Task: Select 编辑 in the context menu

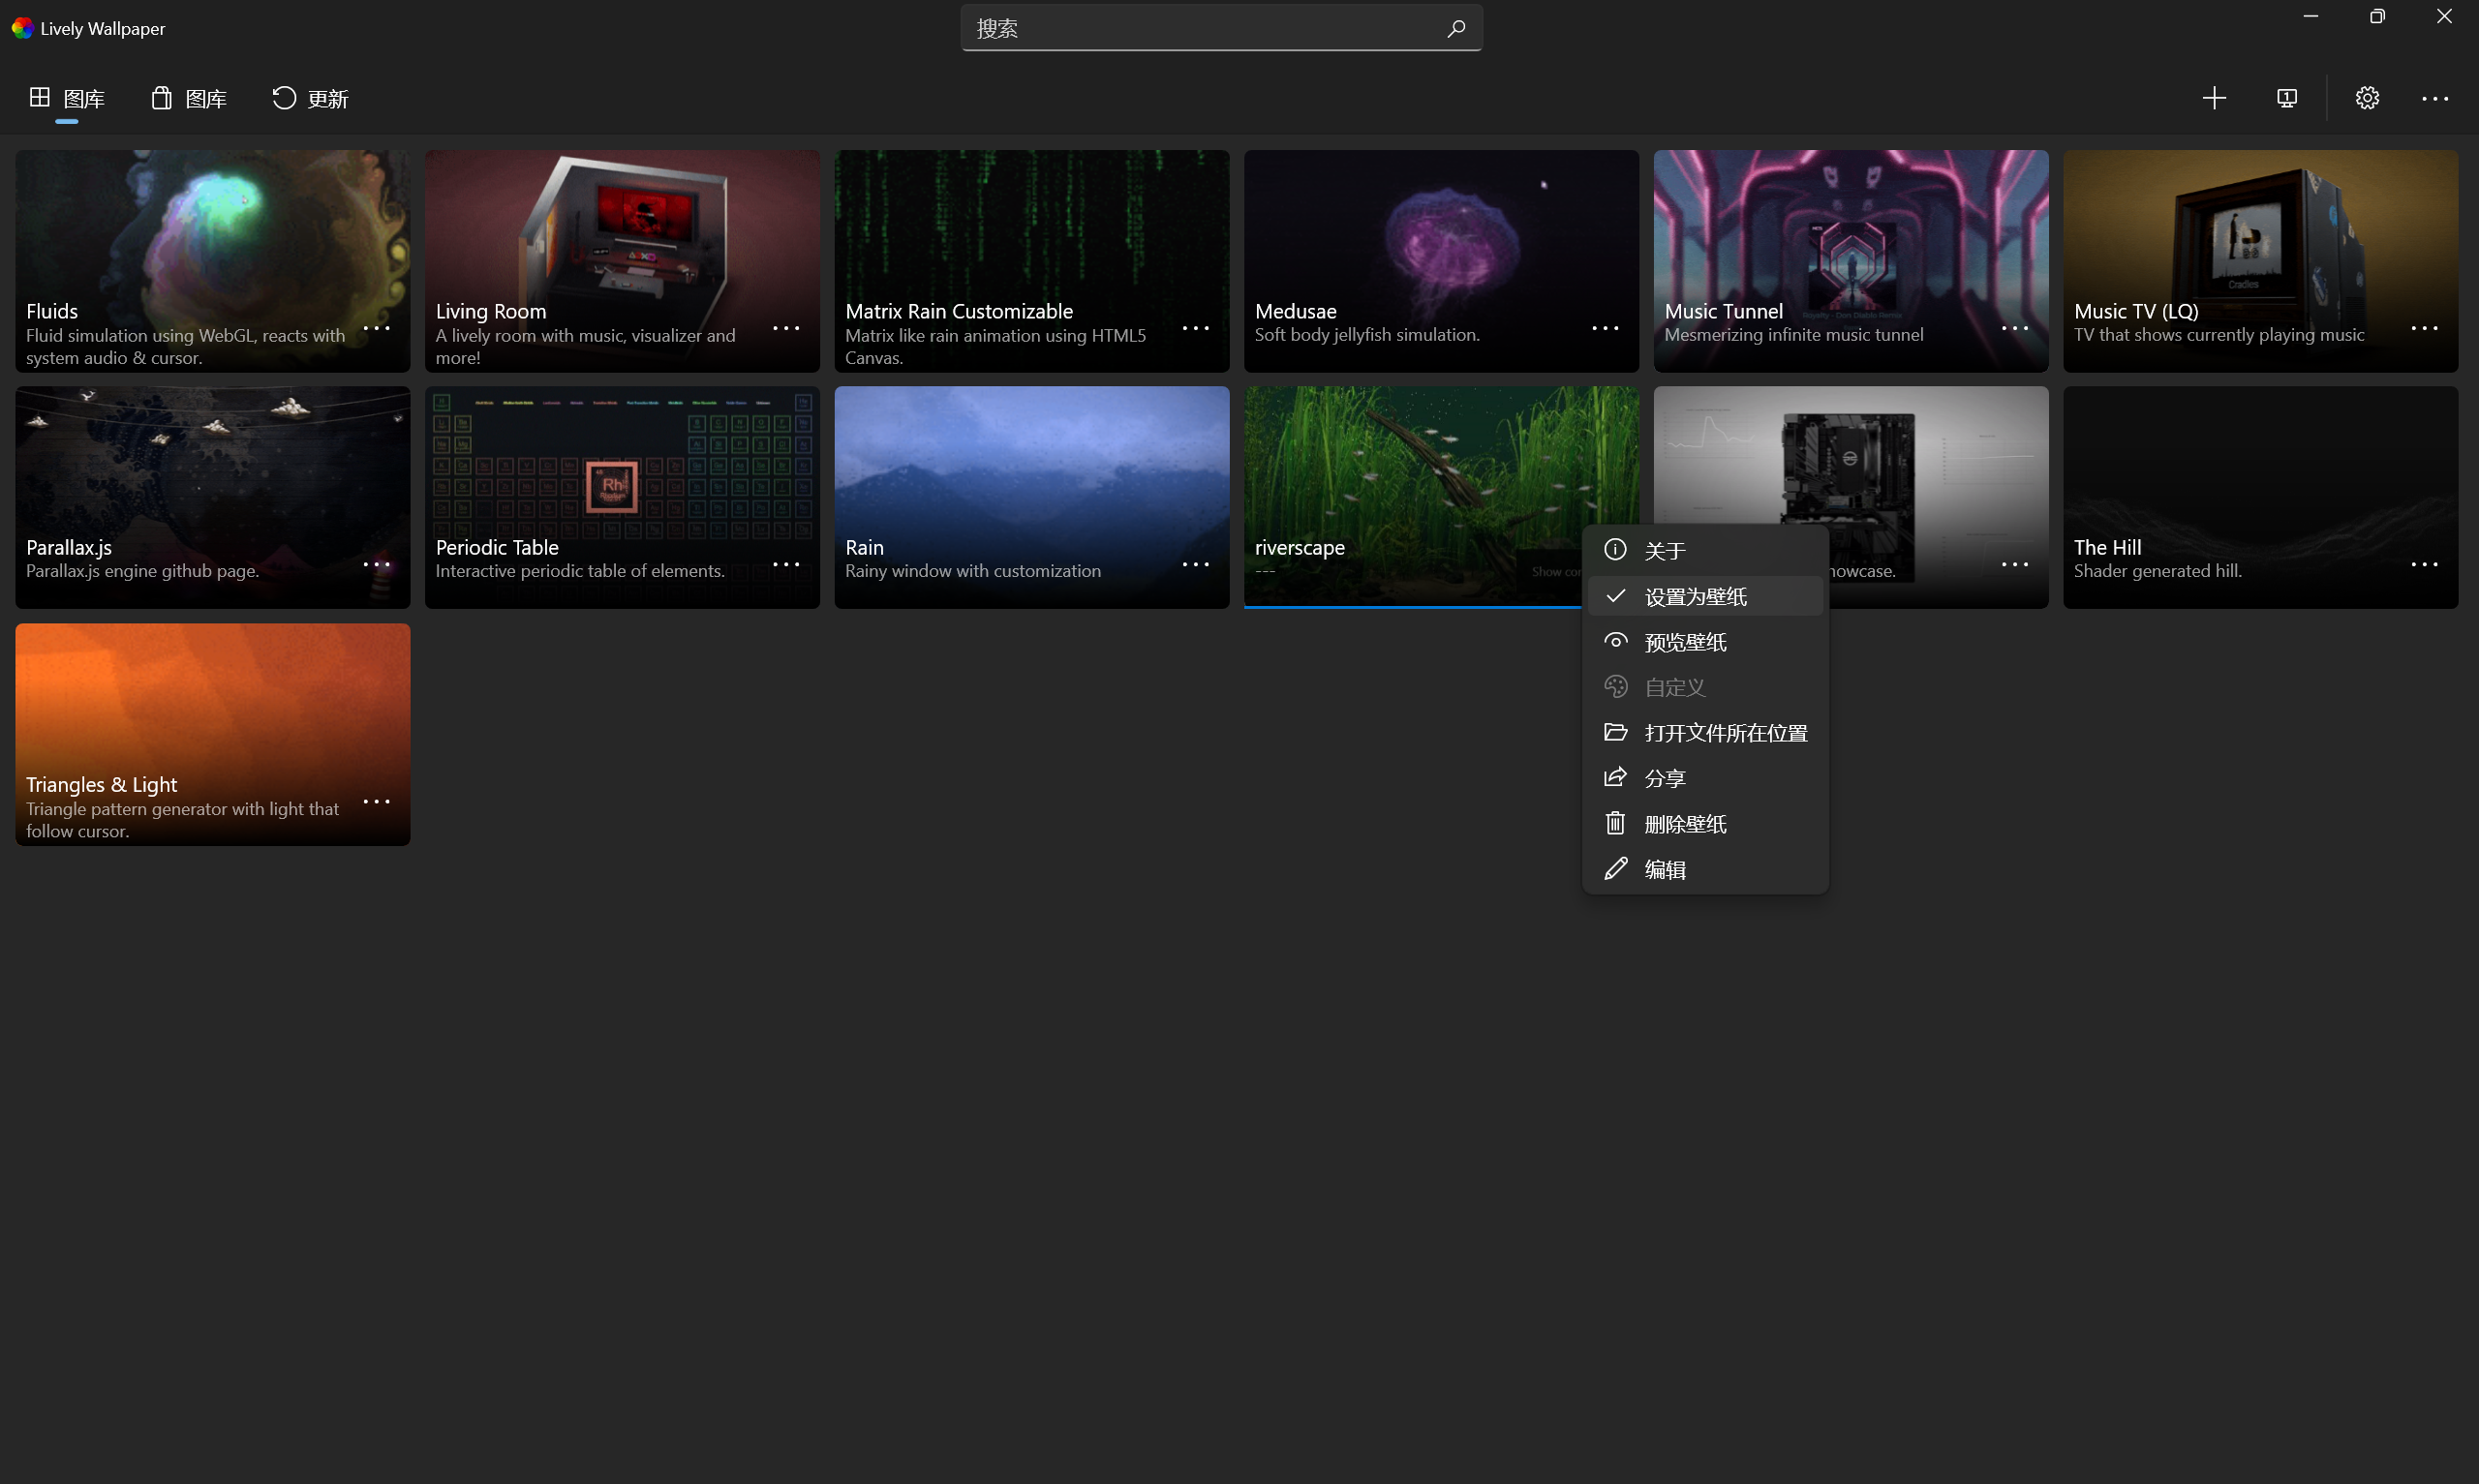Action: pyautogui.click(x=1705, y=869)
